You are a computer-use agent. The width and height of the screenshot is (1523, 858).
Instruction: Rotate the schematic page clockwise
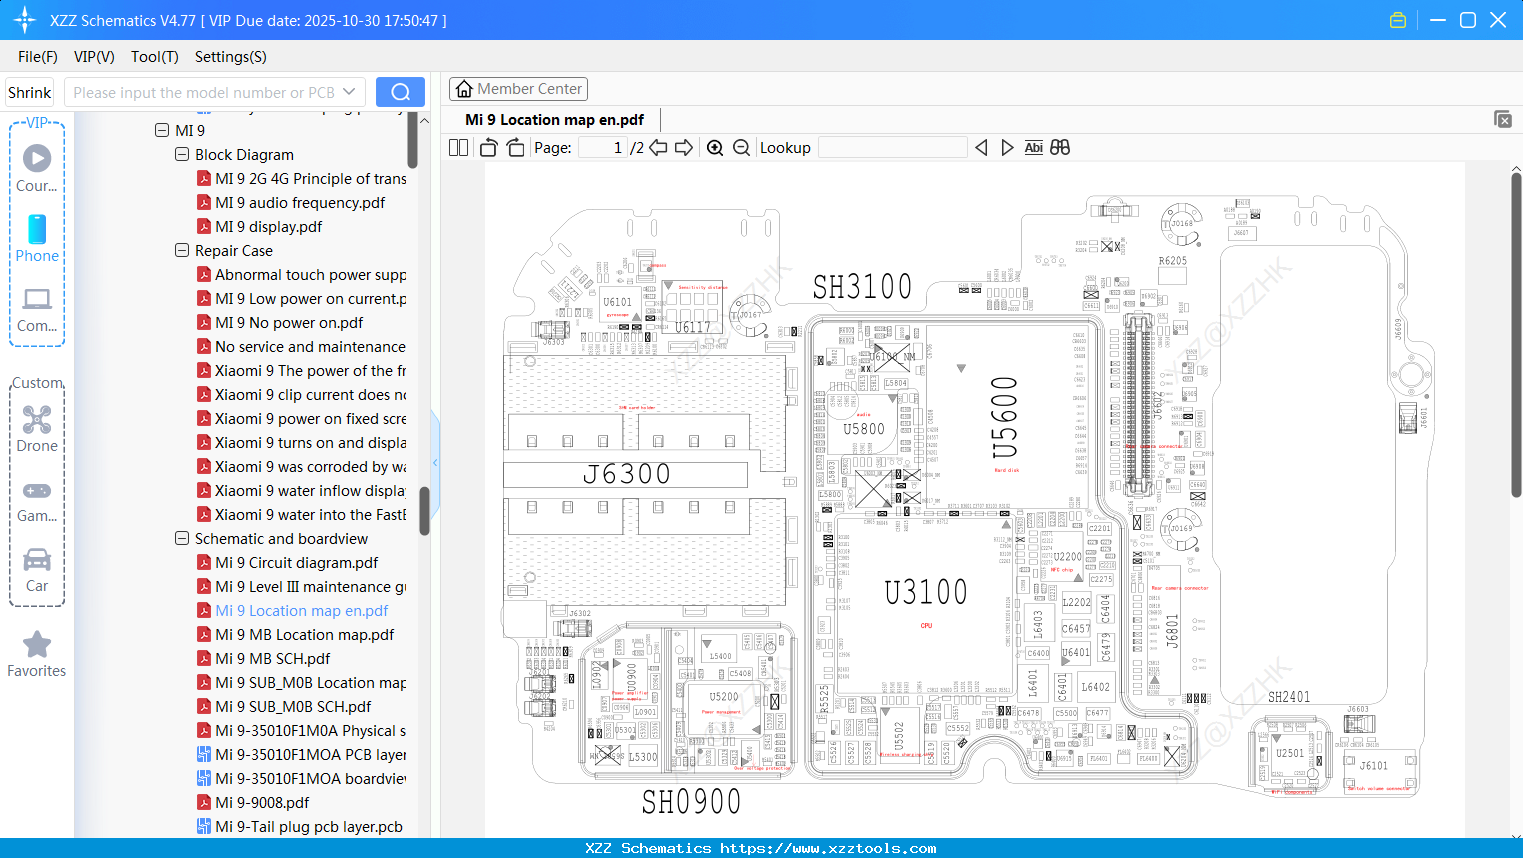point(513,147)
